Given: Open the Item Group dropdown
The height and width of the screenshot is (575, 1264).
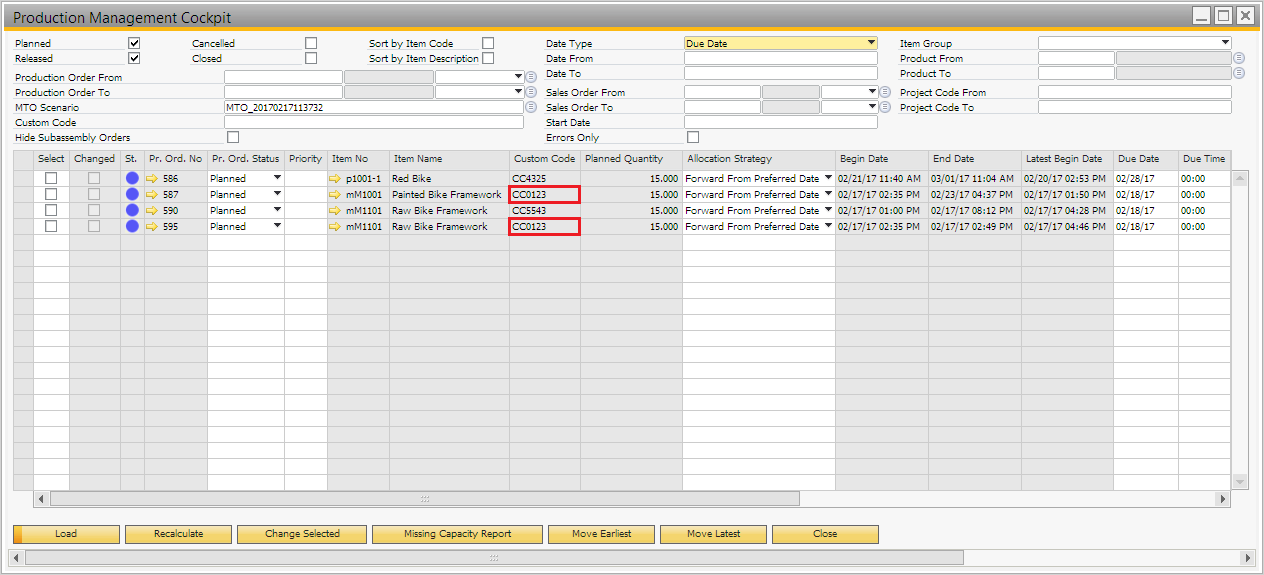Looking at the screenshot, I should 1225,43.
